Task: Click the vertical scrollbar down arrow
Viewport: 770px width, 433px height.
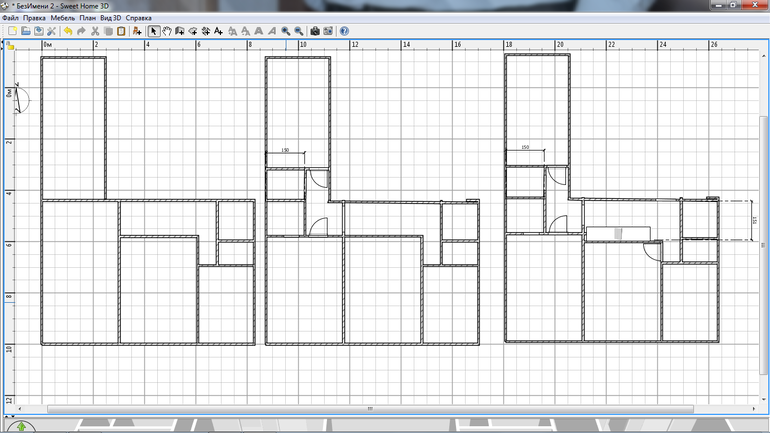Action: 763,400
